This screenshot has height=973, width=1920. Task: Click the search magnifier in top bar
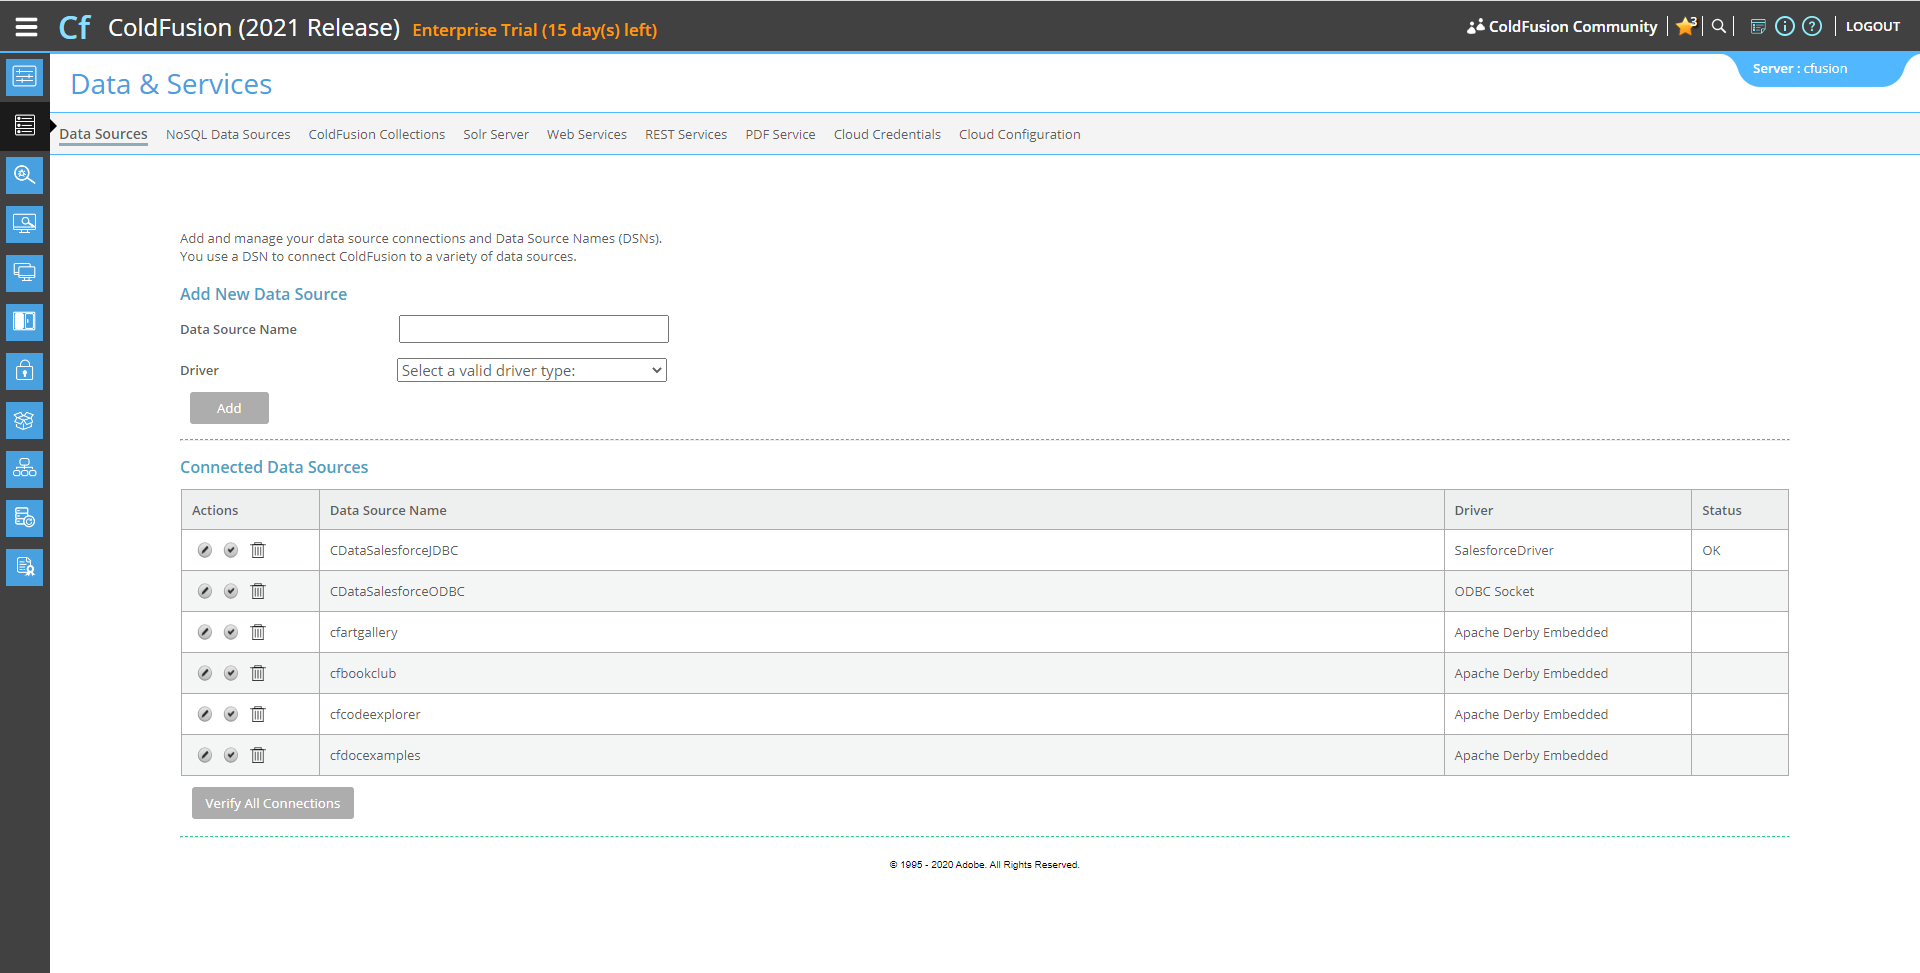(1719, 27)
